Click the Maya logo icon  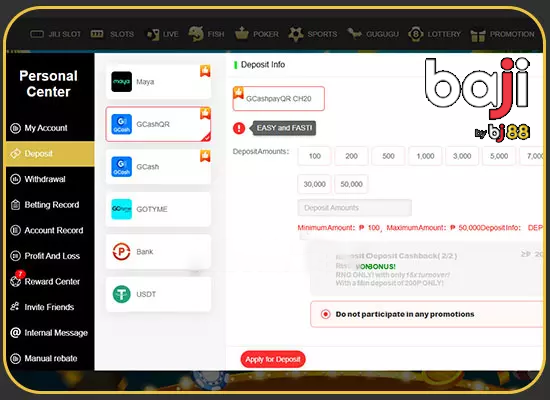click(121, 82)
